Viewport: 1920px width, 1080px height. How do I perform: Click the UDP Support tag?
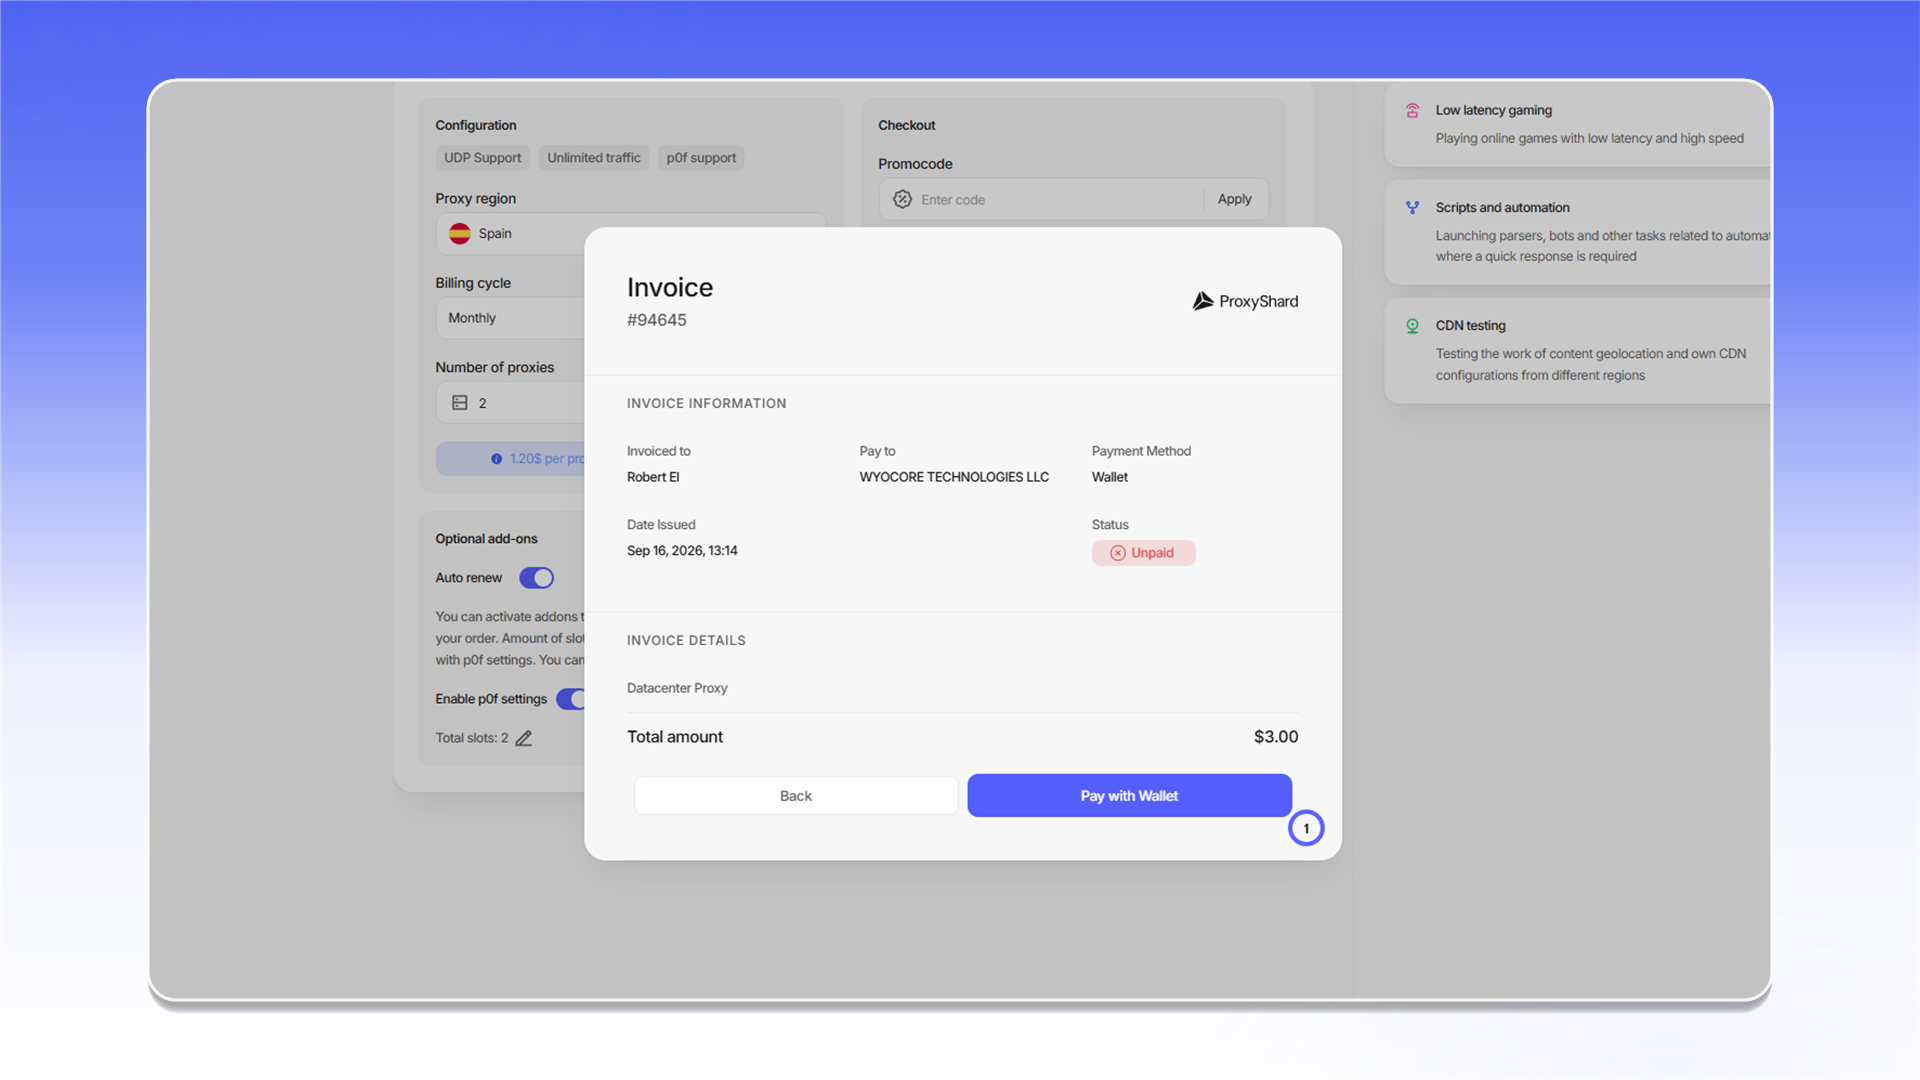coord(482,158)
